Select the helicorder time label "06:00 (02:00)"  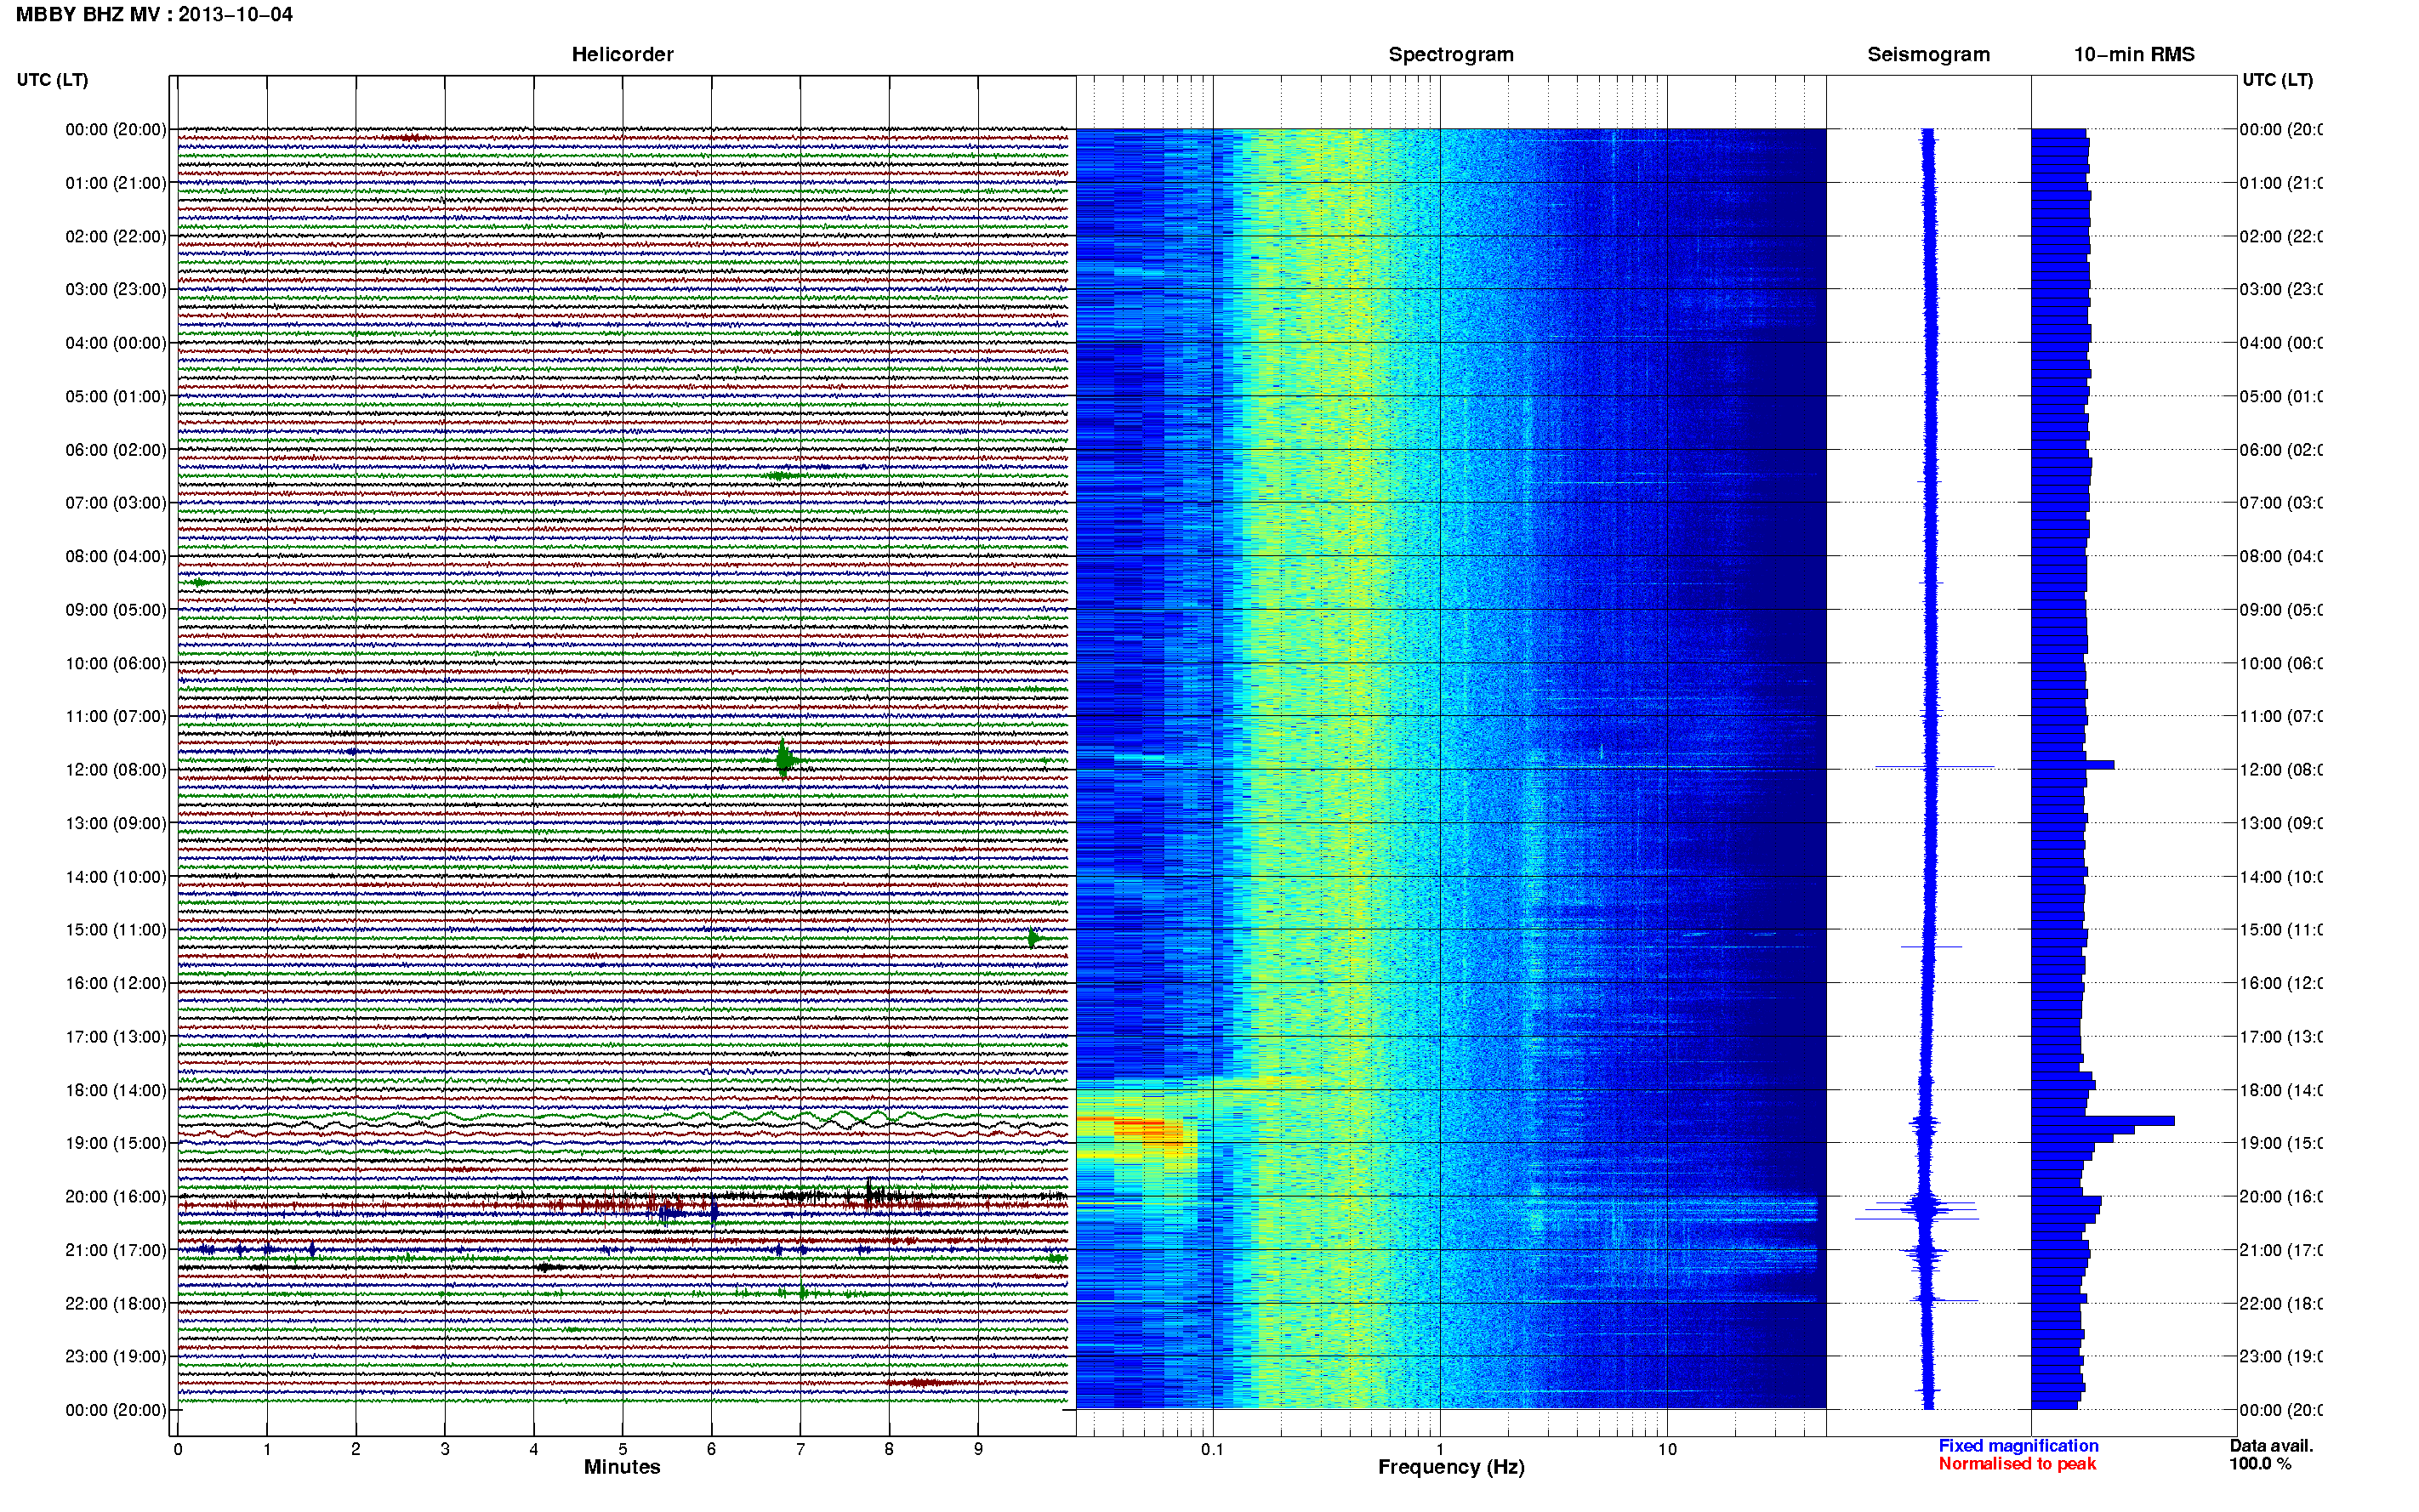click(x=116, y=450)
